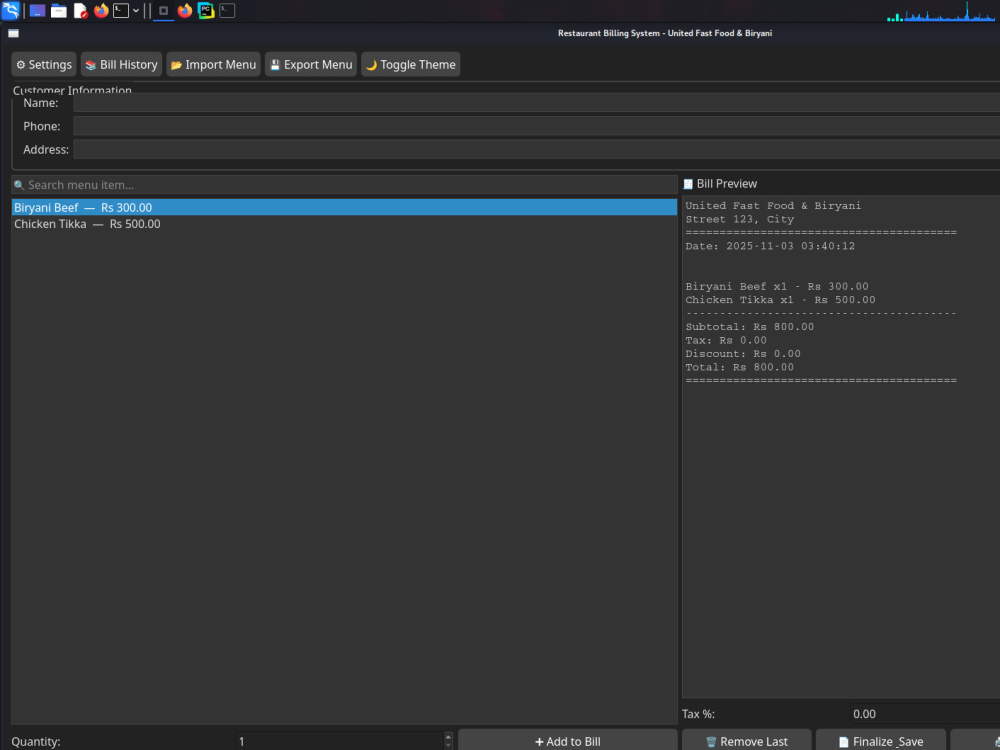
Task: Toggle Theme with the moon button
Action: [x=411, y=64]
